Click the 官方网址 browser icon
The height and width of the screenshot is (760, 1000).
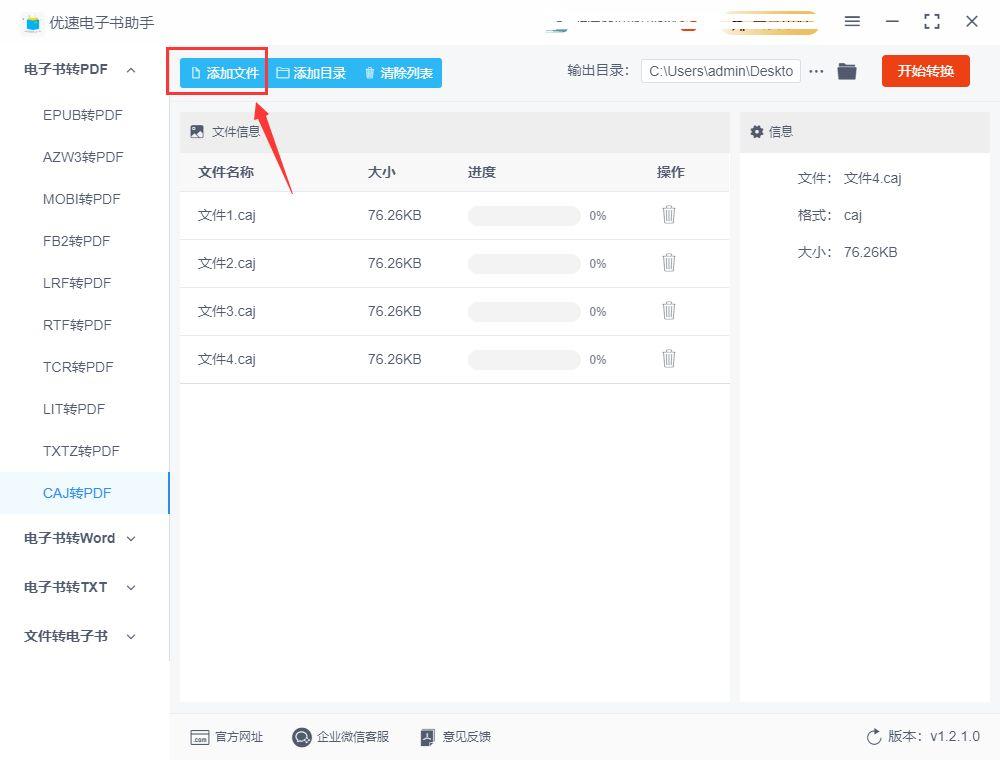(200, 738)
